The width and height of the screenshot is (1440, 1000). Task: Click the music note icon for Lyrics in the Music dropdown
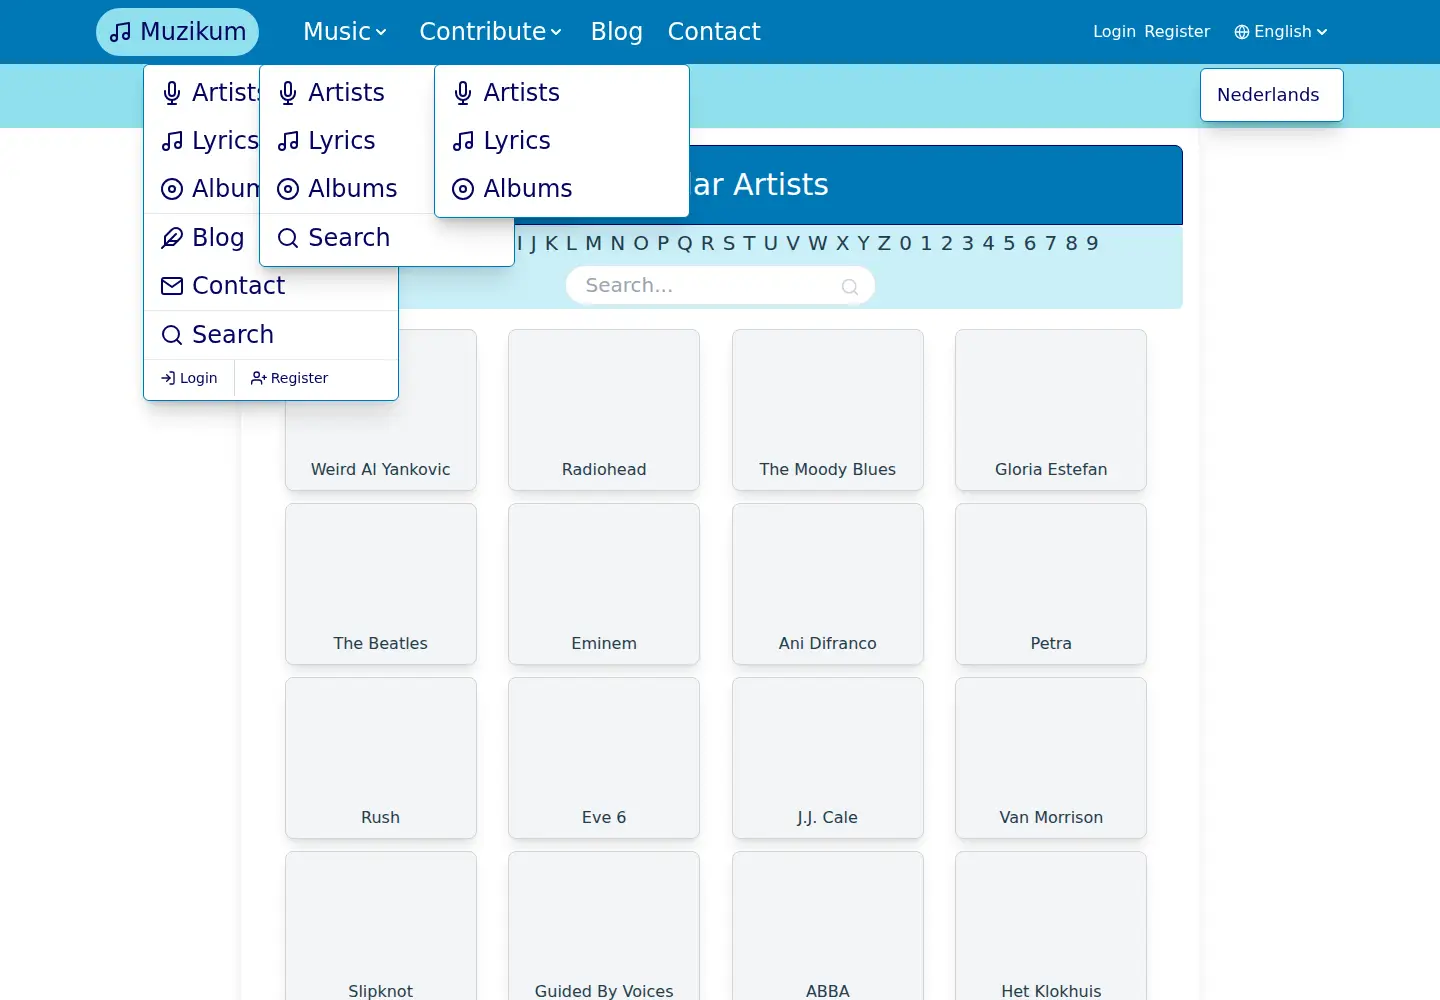coord(288,141)
